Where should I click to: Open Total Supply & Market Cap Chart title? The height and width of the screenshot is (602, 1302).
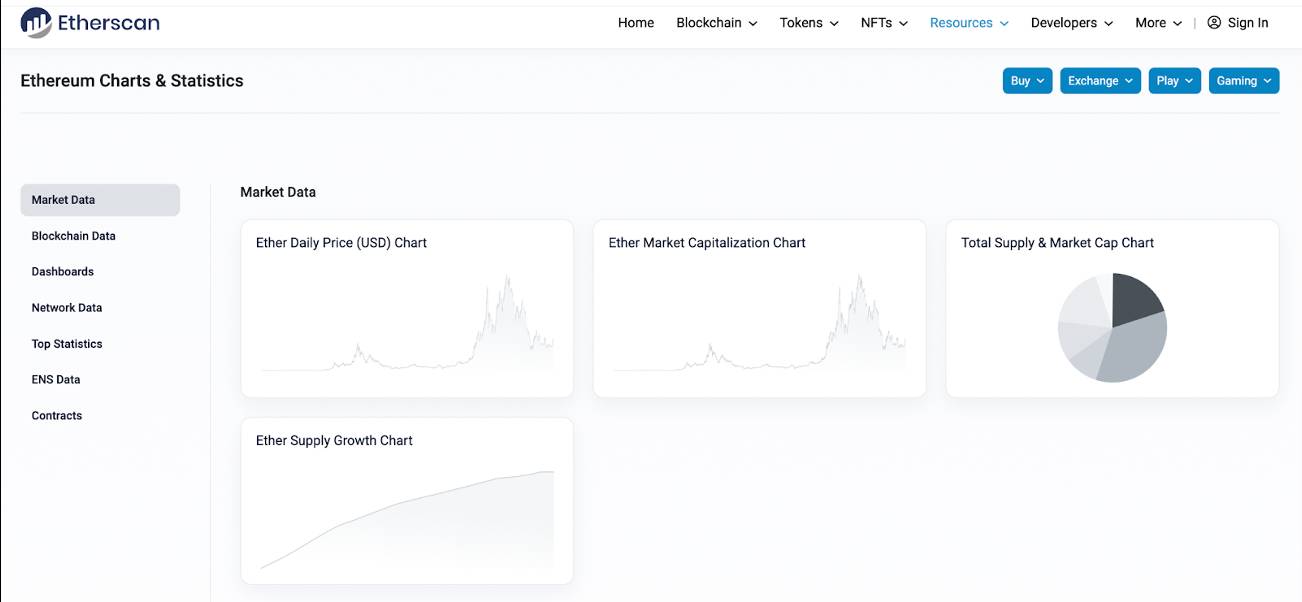click(1057, 243)
